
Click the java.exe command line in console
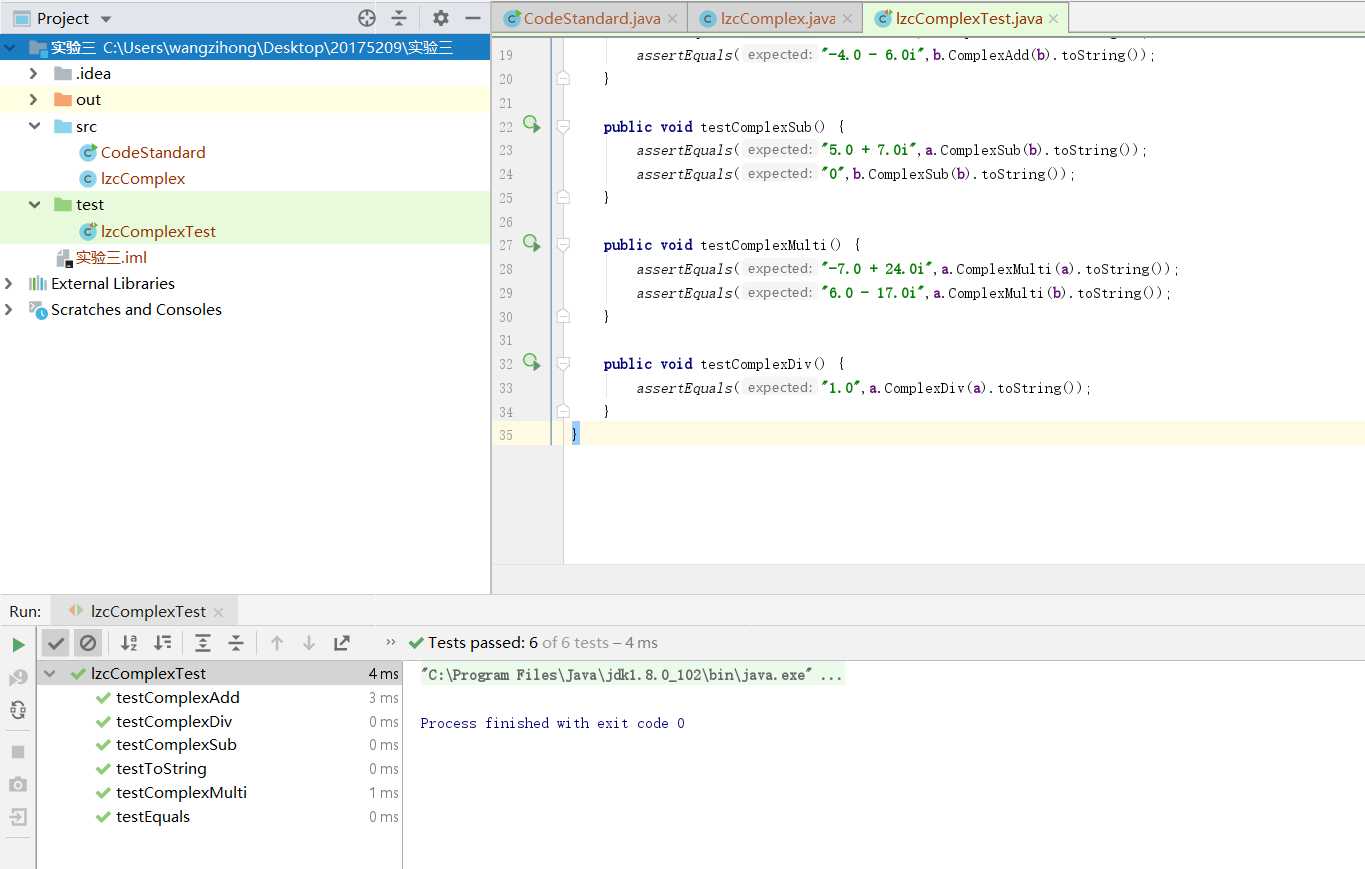tap(632, 675)
